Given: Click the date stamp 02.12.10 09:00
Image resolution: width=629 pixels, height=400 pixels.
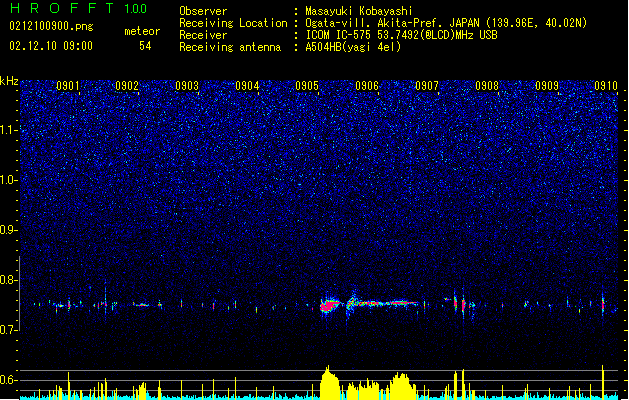Looking at the screenshot, I should click(51, 46).
